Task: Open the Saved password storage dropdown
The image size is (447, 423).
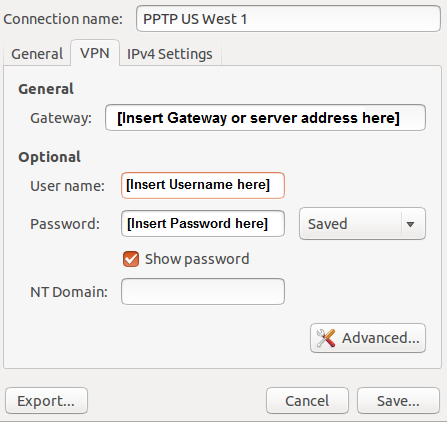Action: (362, 224)
